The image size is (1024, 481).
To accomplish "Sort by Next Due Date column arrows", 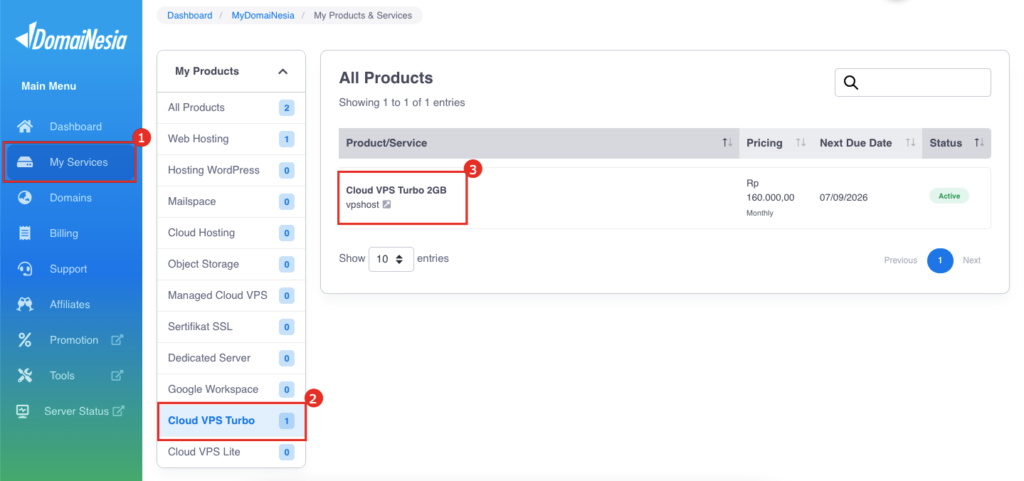I will pyautogui.click(x=910, y=143).
